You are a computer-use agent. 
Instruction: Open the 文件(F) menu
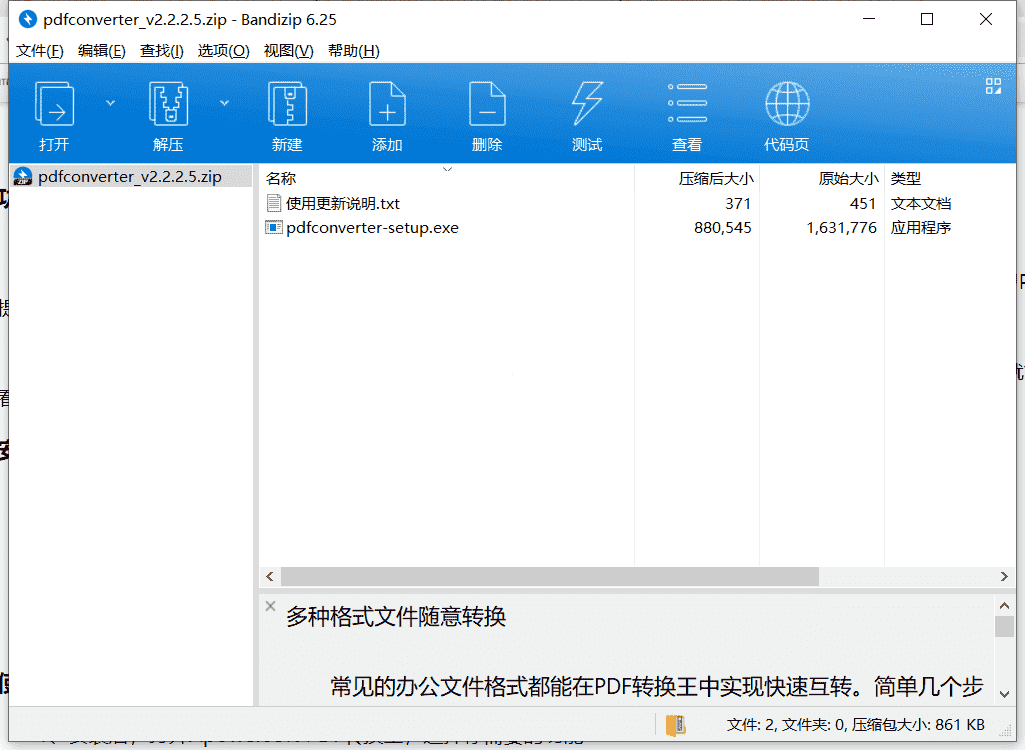pyautogui.click(x=40, y=51)
